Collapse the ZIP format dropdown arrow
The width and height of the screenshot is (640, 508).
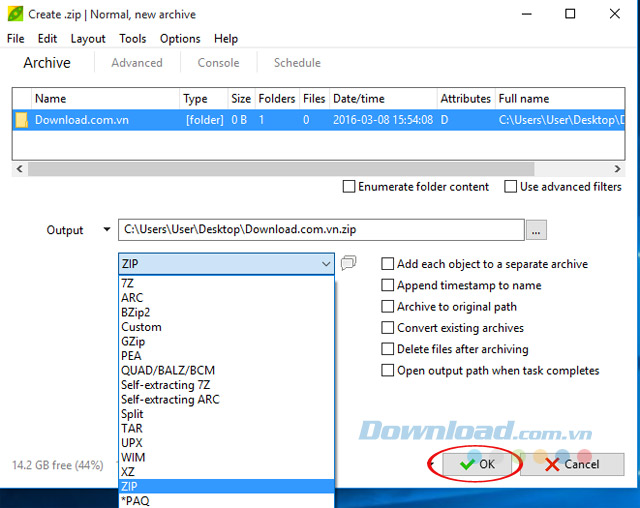point(326,264)
